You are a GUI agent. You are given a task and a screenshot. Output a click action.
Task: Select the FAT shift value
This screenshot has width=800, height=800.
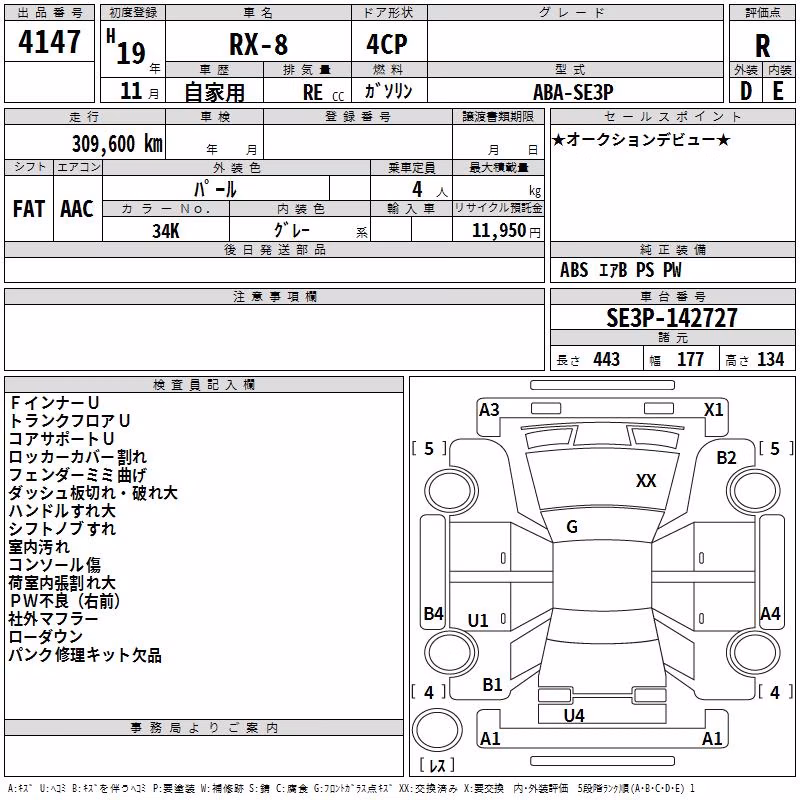coord(29,209)
